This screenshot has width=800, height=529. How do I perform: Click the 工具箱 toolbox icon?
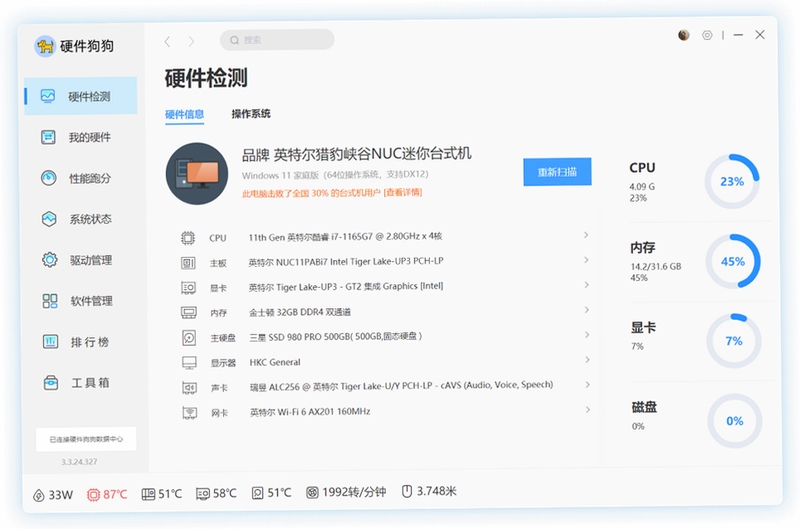pyautogui.click(x=51, y=382)
